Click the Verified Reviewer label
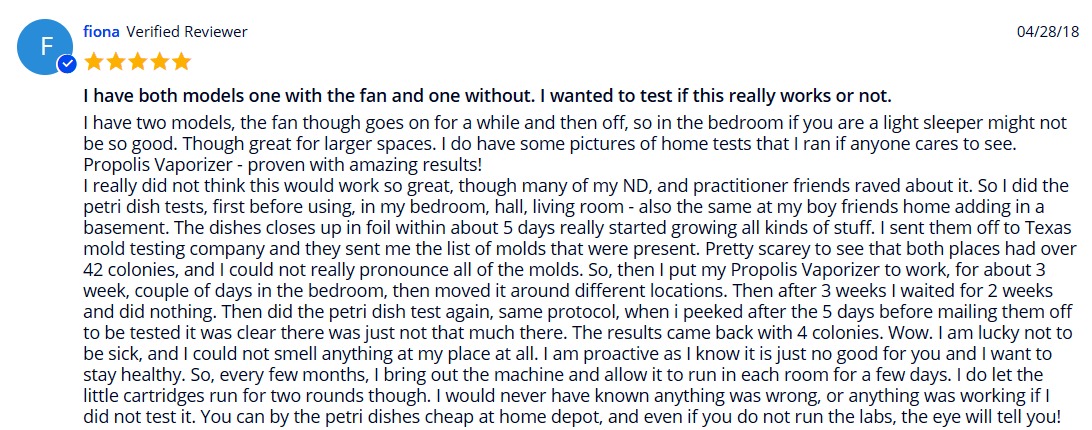 coord(187,31)
